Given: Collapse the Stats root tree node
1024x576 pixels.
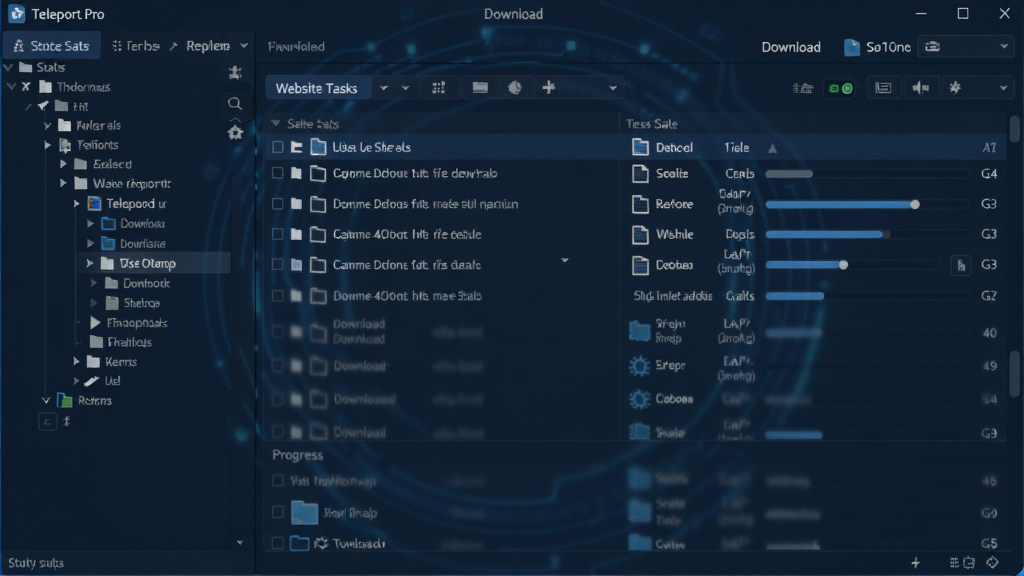Looking at the screenshot, I should (x=8, y=67).
